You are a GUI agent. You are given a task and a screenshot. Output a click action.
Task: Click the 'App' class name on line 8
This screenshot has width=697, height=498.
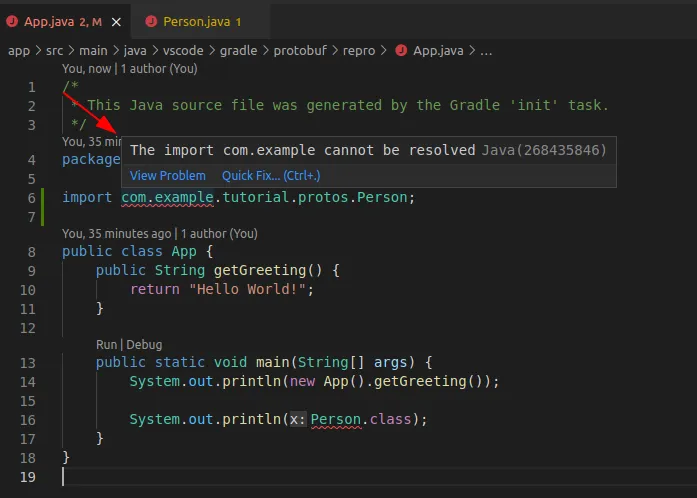[x=184, y=251]
